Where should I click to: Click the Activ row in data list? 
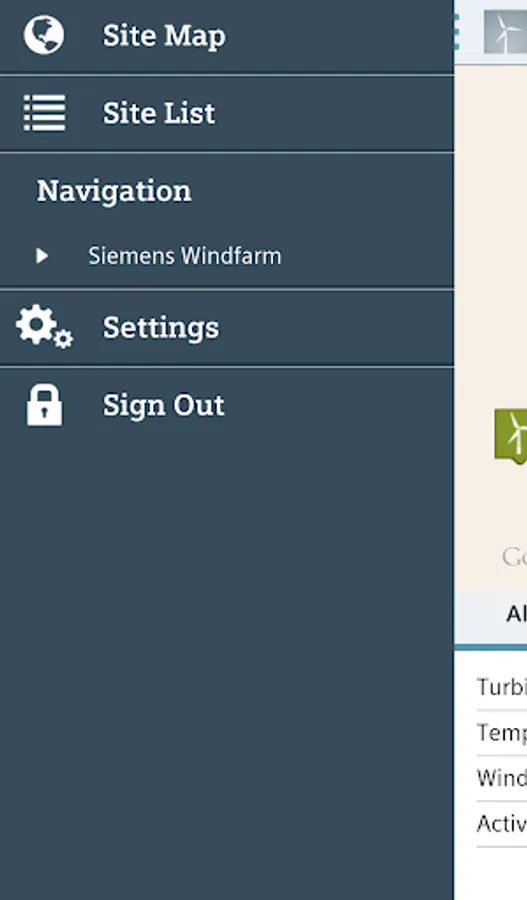502,824
